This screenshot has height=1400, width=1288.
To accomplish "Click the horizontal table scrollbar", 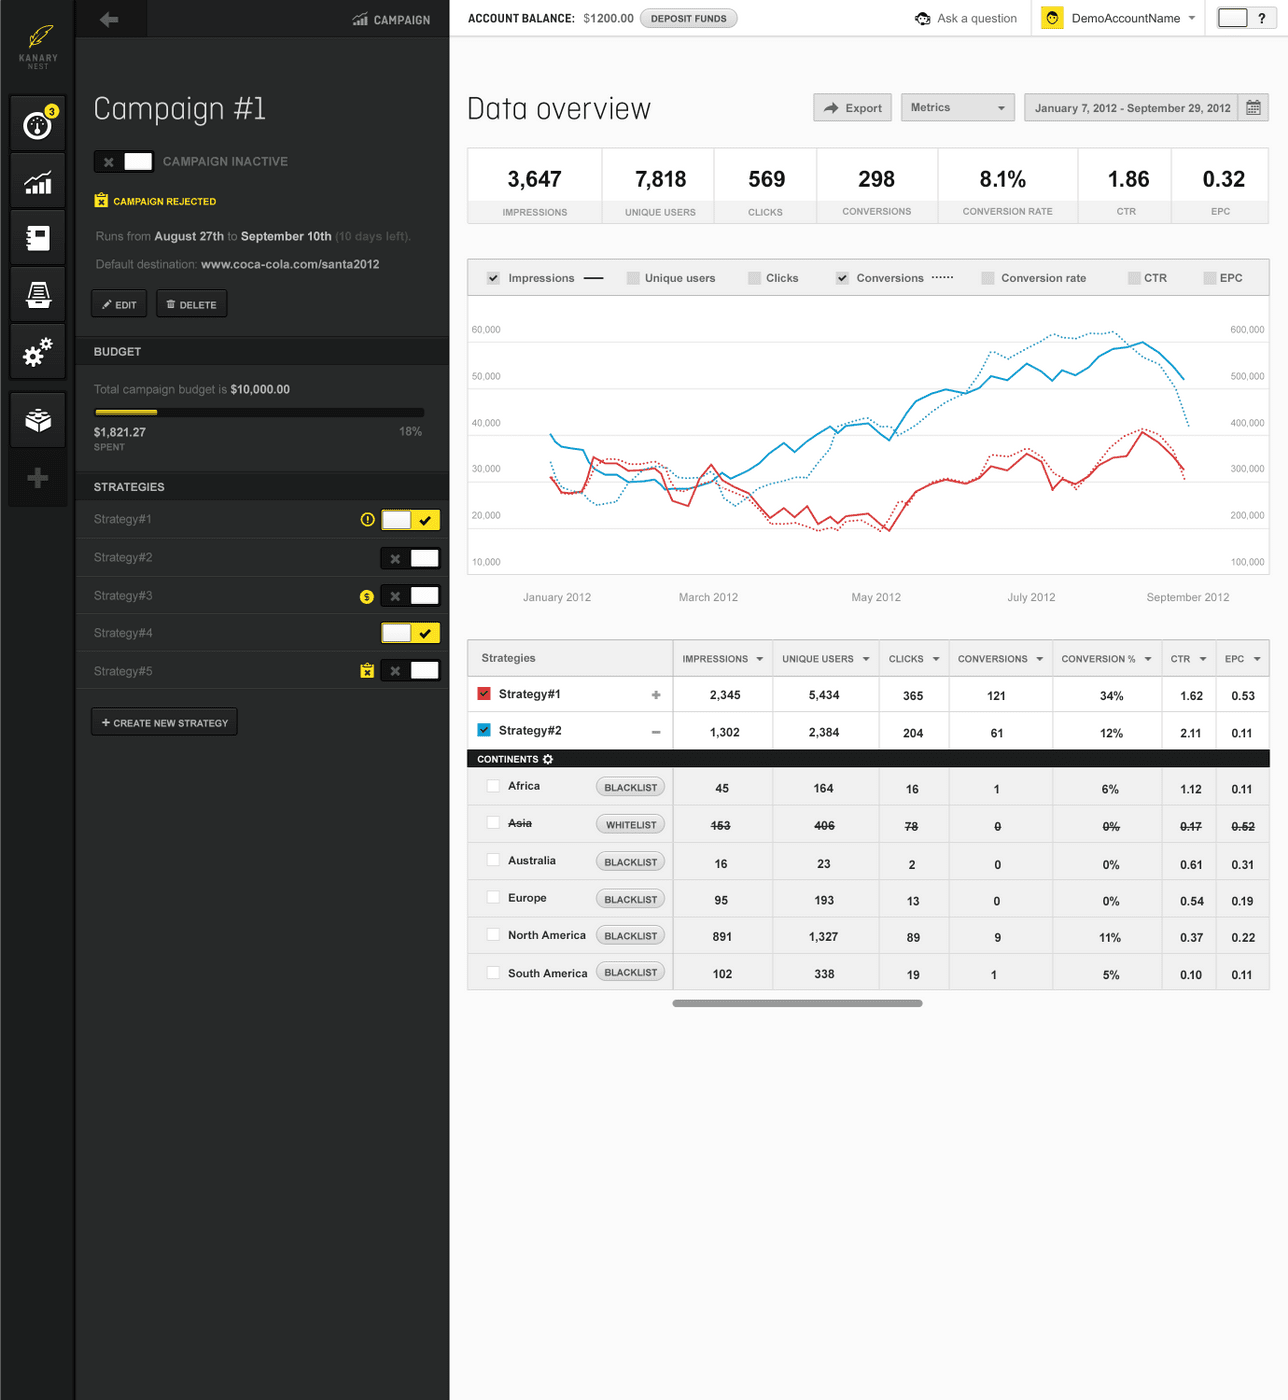I will [797, 1003].
